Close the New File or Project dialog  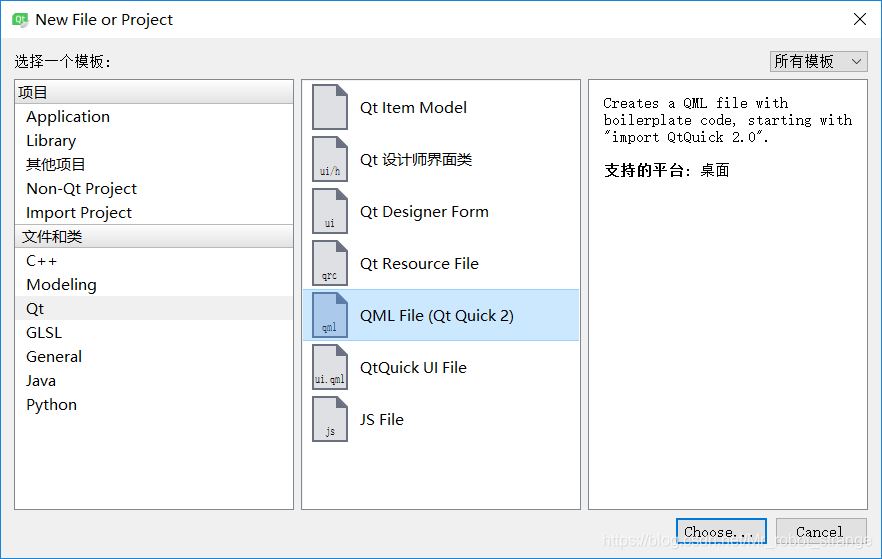(860, 19)
